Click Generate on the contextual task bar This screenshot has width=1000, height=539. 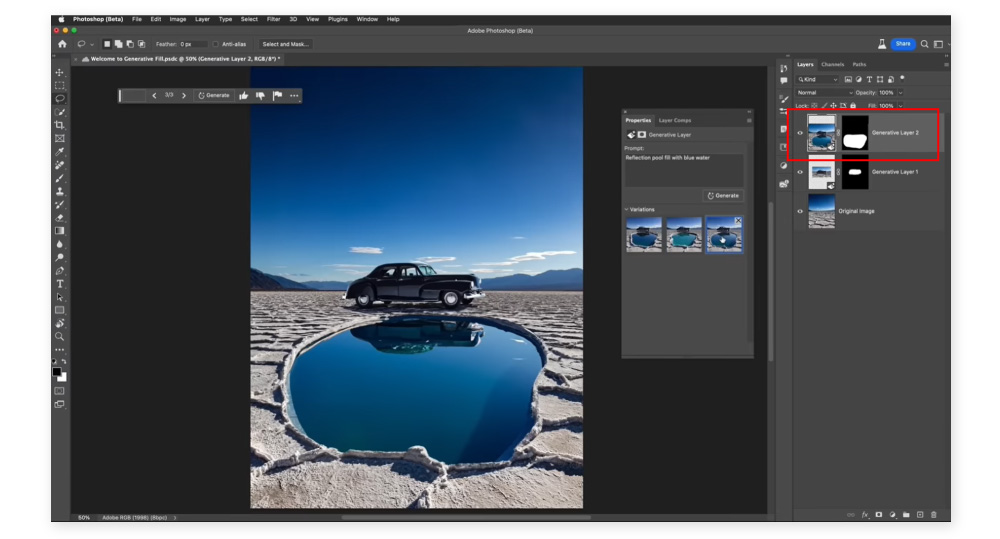point(214,96)
